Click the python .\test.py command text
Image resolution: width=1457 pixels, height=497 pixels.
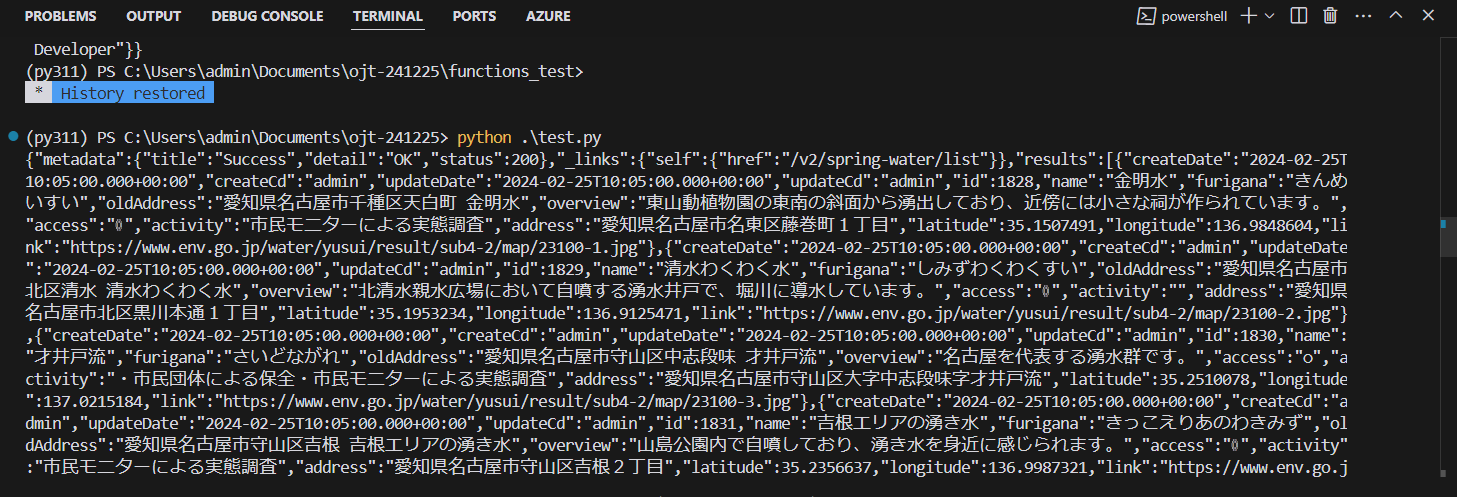click(x=529, y=137)
